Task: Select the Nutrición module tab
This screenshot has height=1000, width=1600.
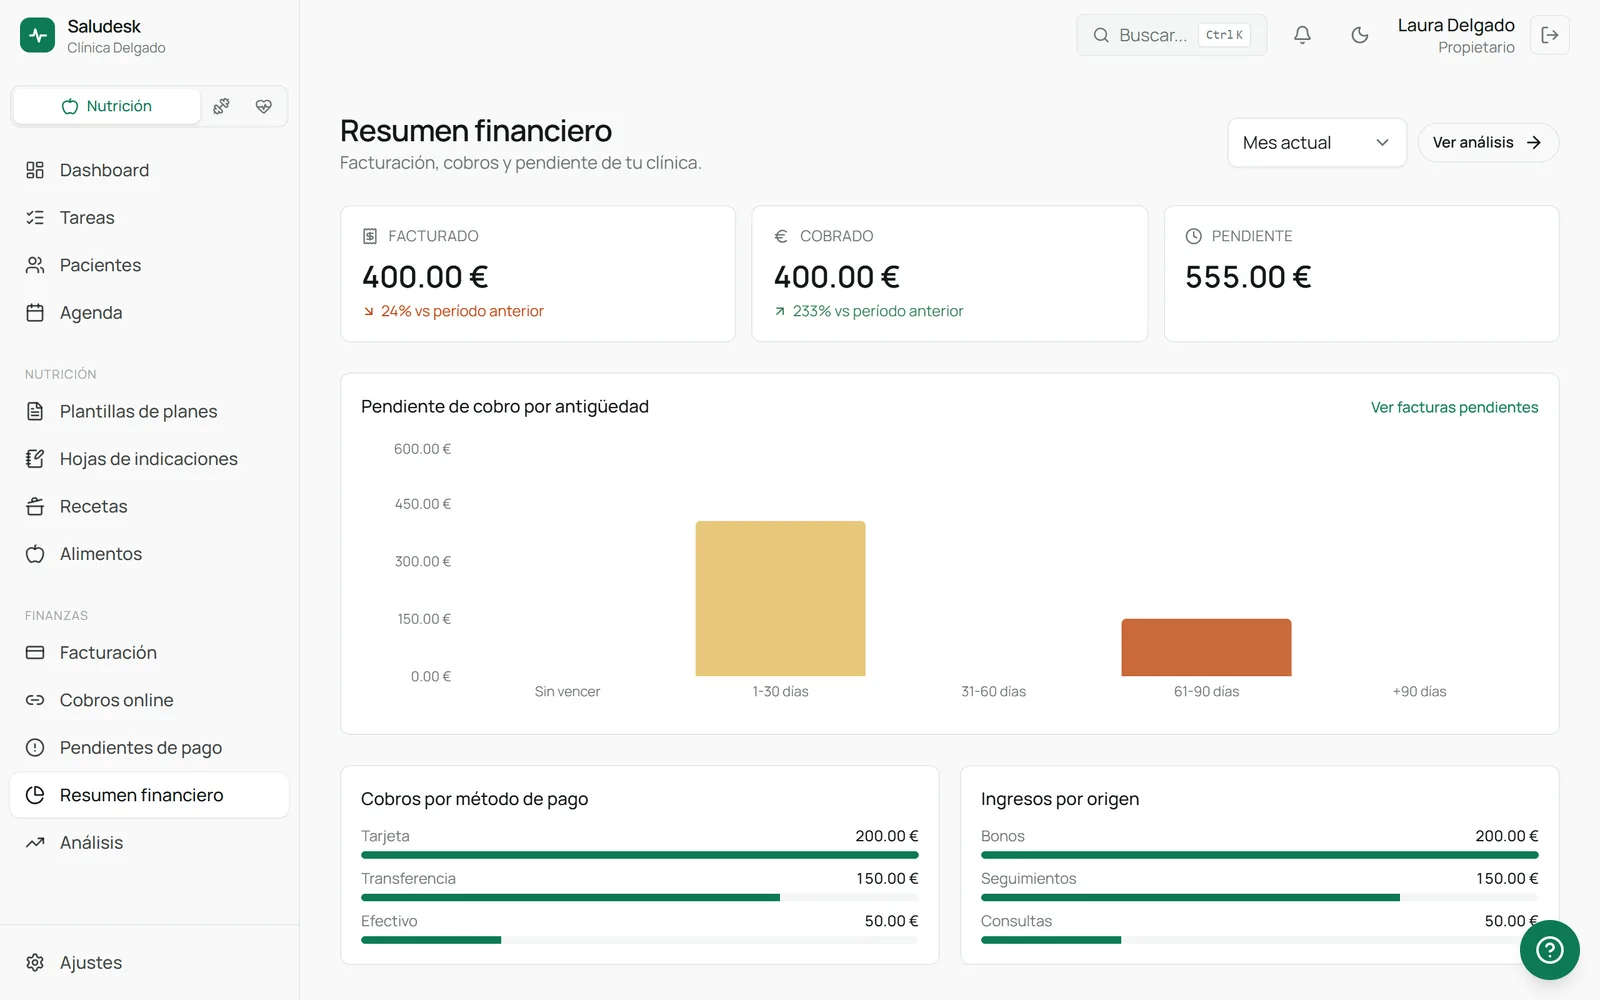Action: coord(107,106)
